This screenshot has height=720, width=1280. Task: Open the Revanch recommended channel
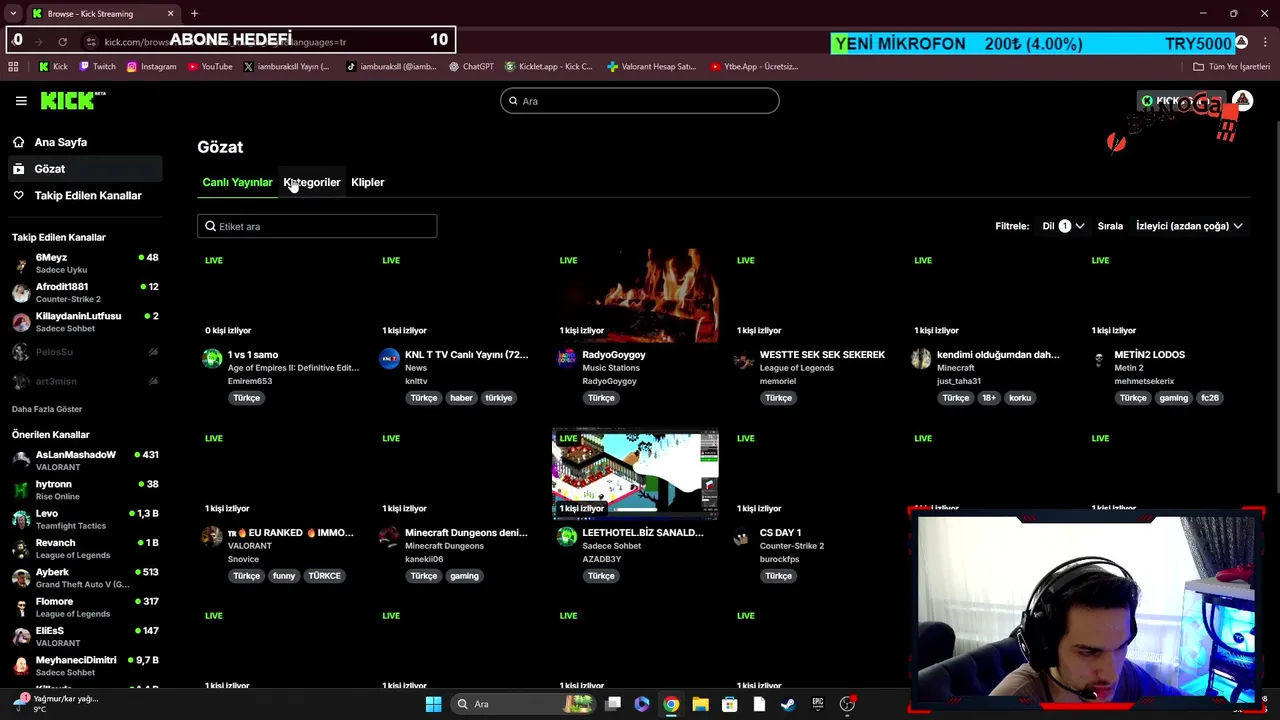[85, 549]
